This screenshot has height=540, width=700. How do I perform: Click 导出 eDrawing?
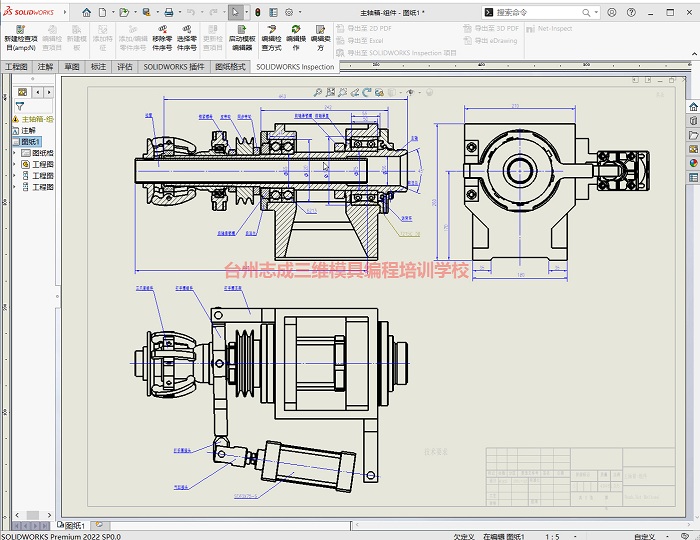coord(490,41)
